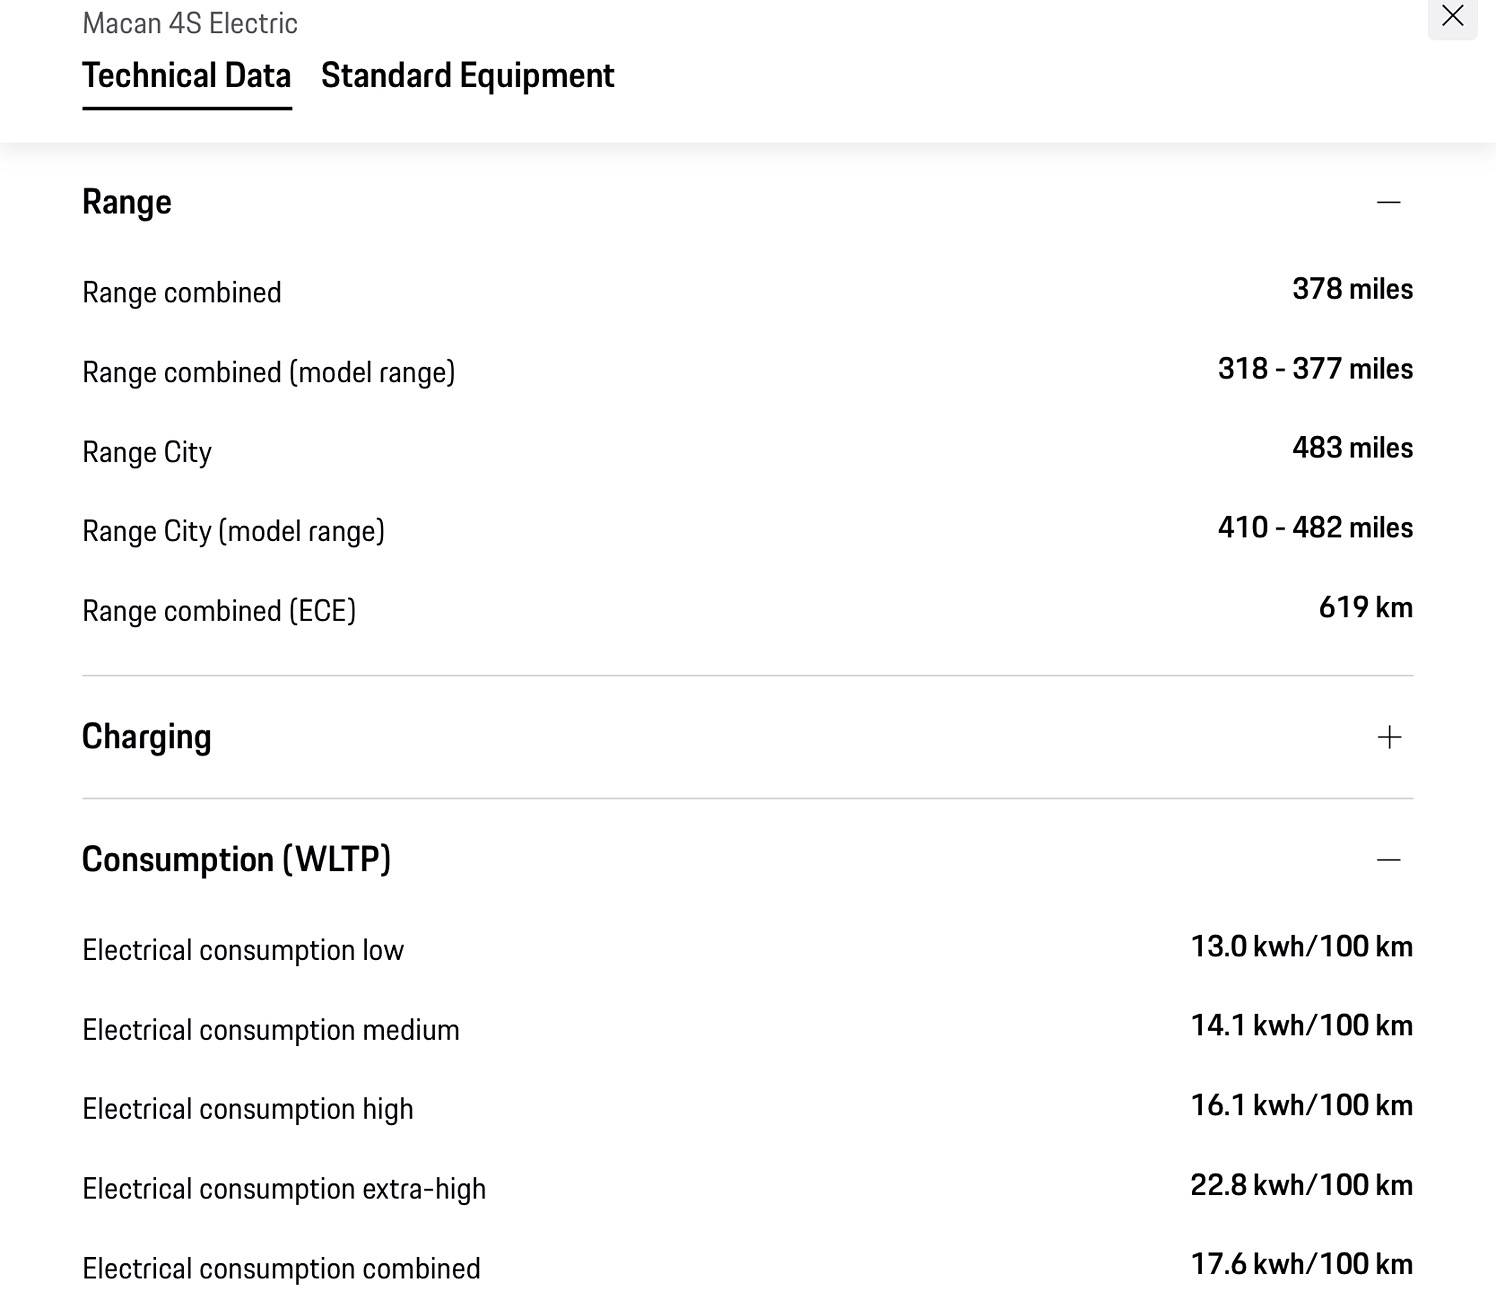Select 'Range City (model range)' label

pyautogui.click(x=234, y=532)
